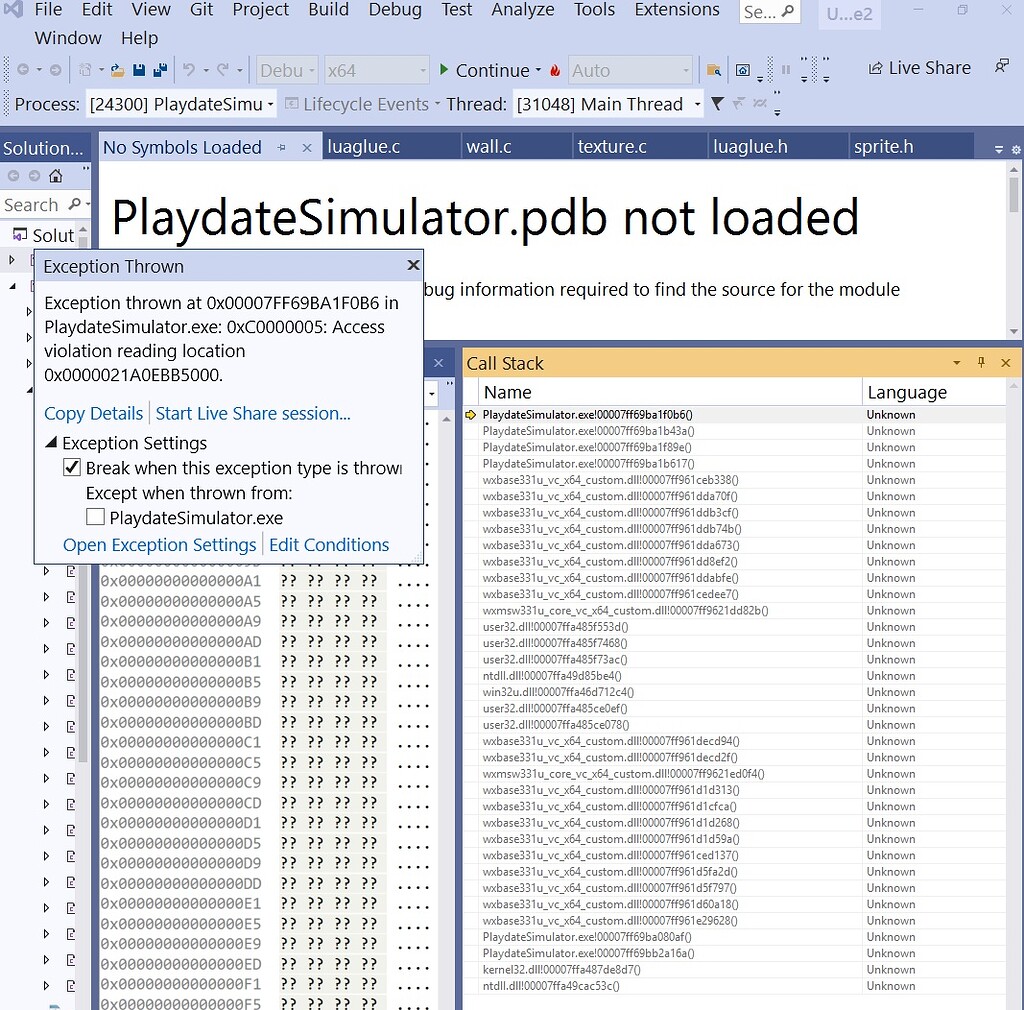Click the editor vertical scrollbar thumb
1024x1010 pixels.
click(1014, 194)
